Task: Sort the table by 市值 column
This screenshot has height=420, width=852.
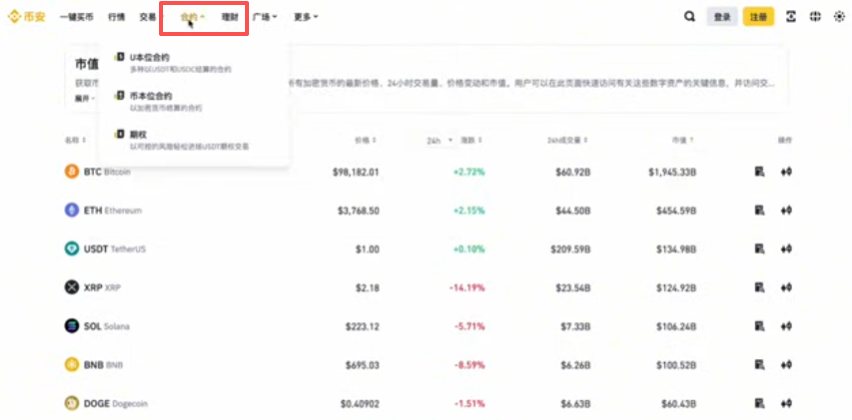Action: 682,140
